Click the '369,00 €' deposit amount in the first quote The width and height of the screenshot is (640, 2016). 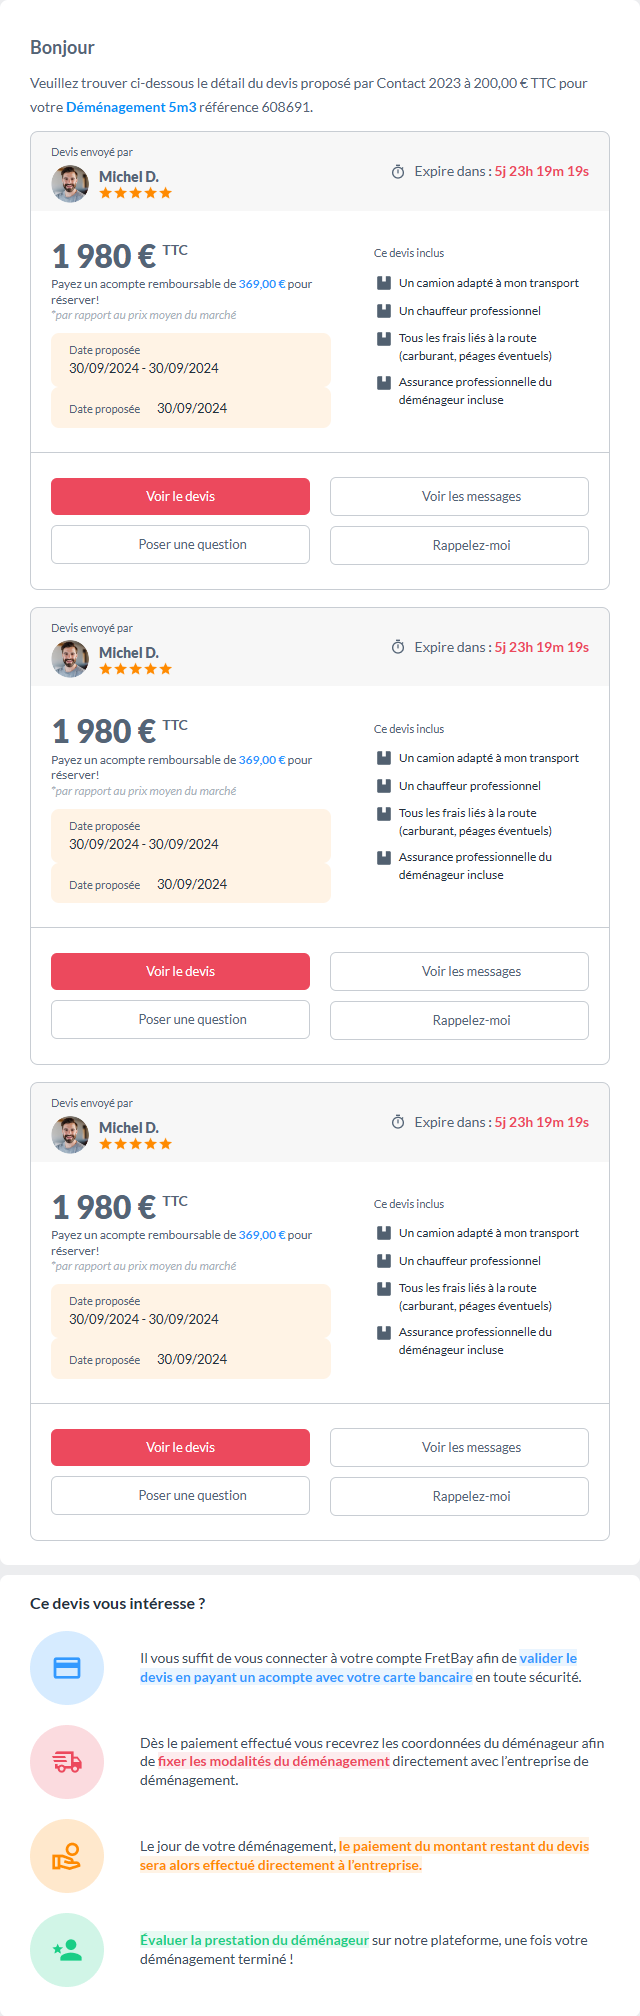click(x=262, y=284)
